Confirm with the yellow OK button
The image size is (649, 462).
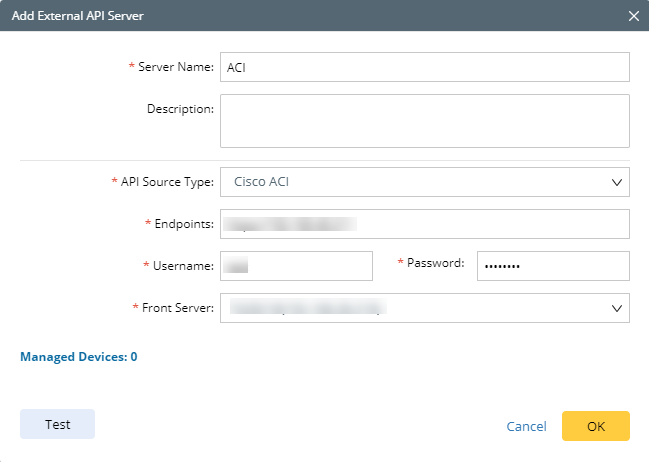(595, 426)
